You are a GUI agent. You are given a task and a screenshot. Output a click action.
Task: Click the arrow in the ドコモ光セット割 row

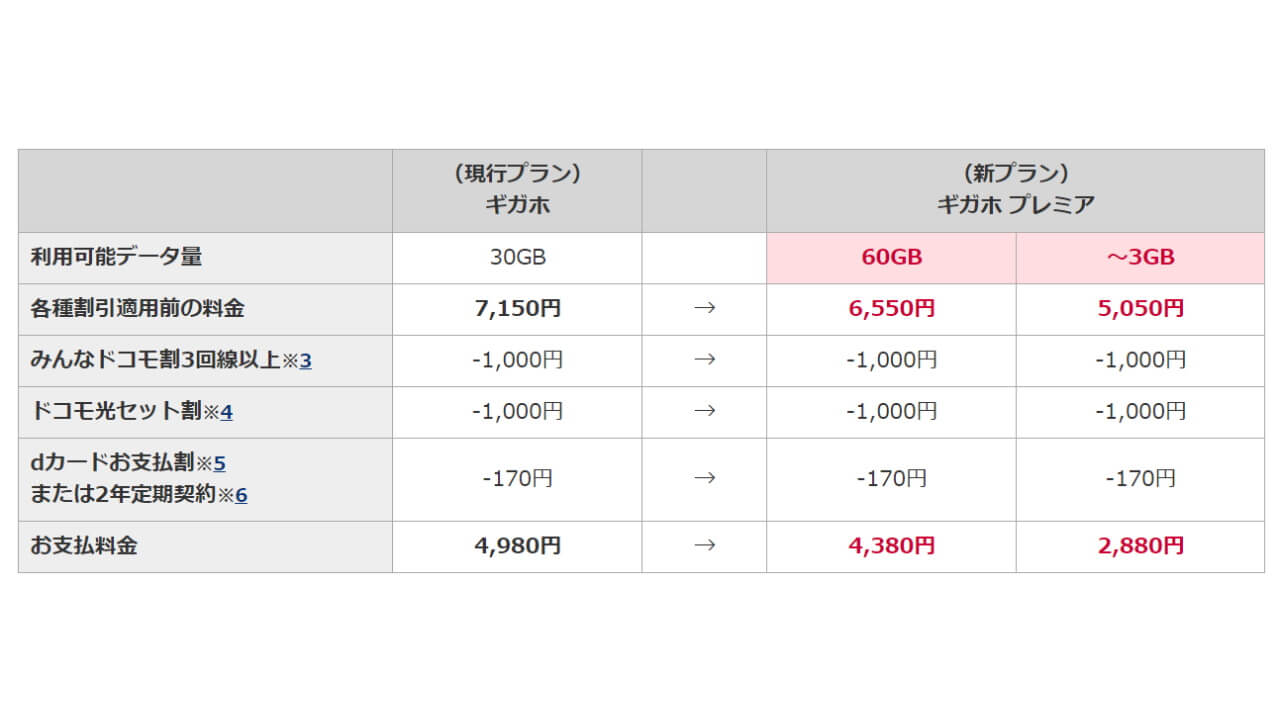click(x=704, y=411)
